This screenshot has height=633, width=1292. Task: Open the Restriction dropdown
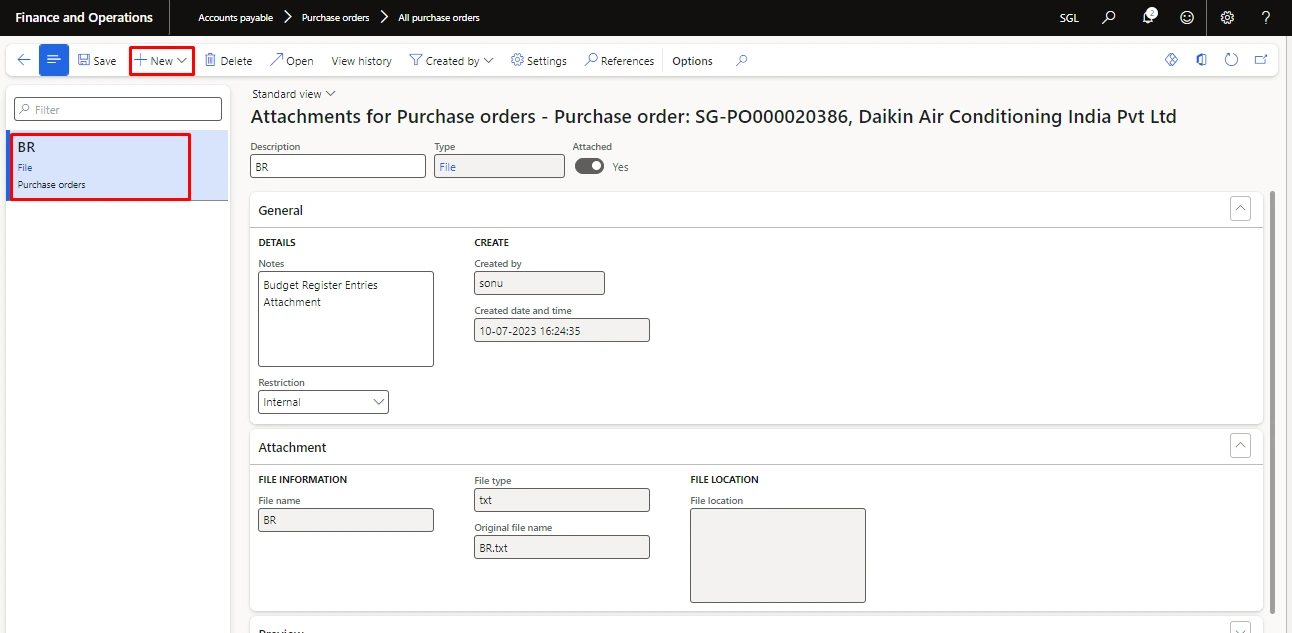323,402
